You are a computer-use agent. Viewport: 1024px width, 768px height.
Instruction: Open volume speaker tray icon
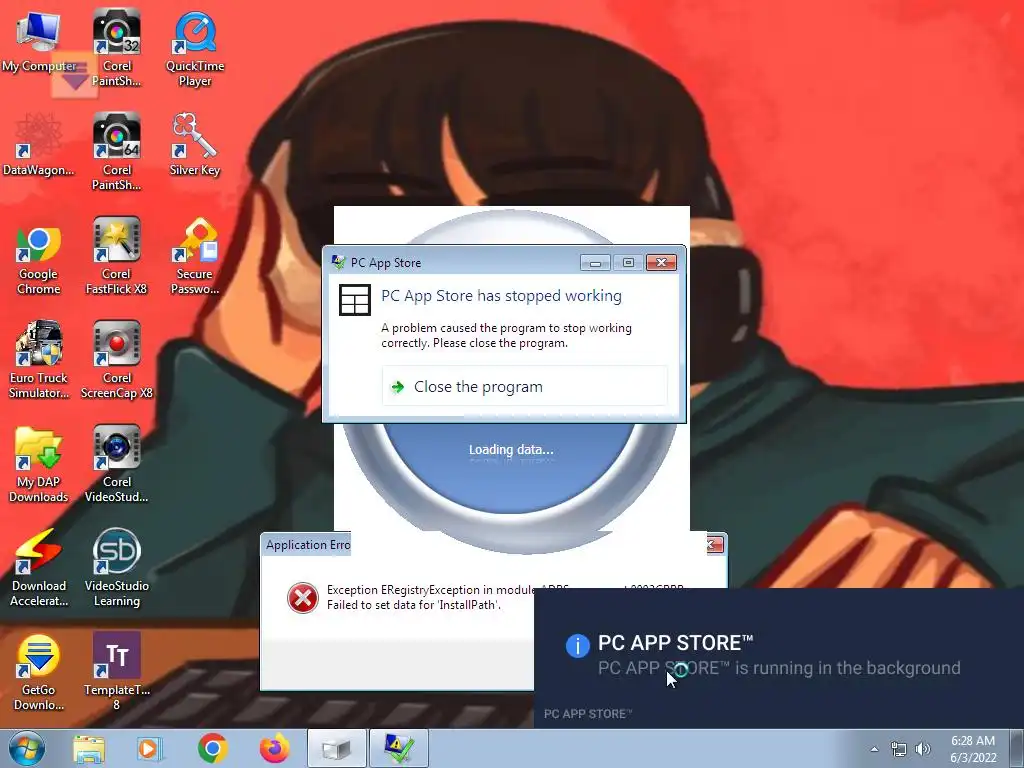[x=923, y=749]
